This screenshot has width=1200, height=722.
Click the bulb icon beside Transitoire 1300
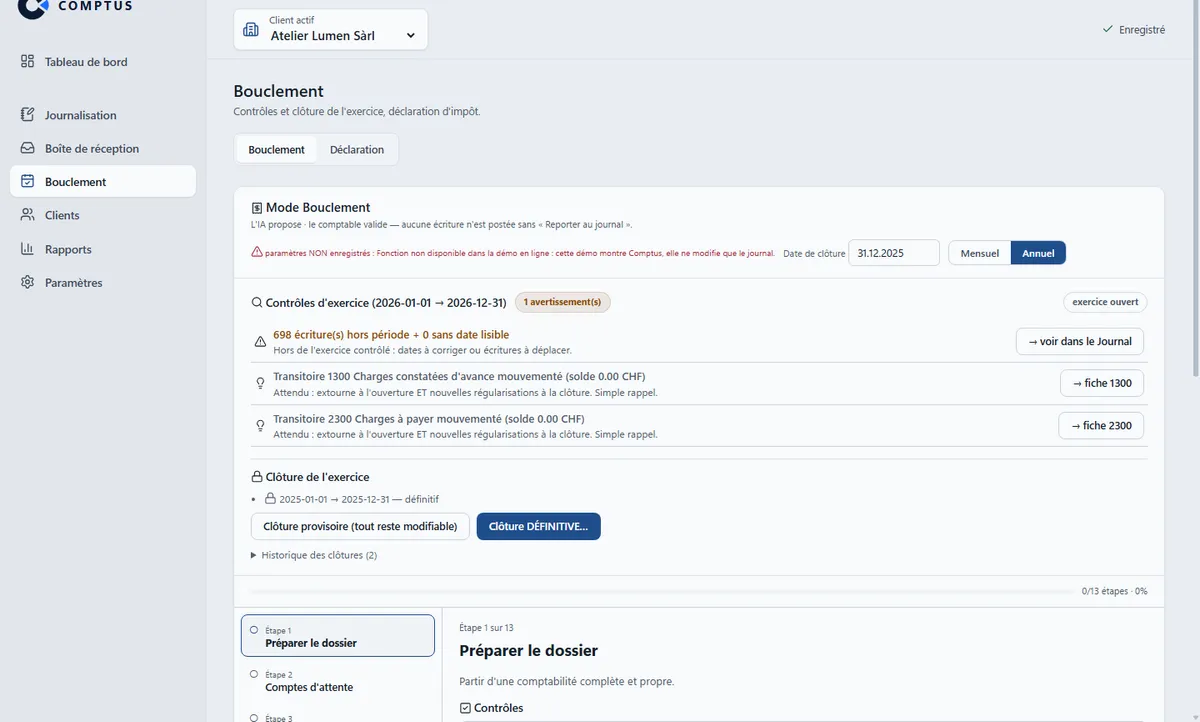click(x=260, y=384)
